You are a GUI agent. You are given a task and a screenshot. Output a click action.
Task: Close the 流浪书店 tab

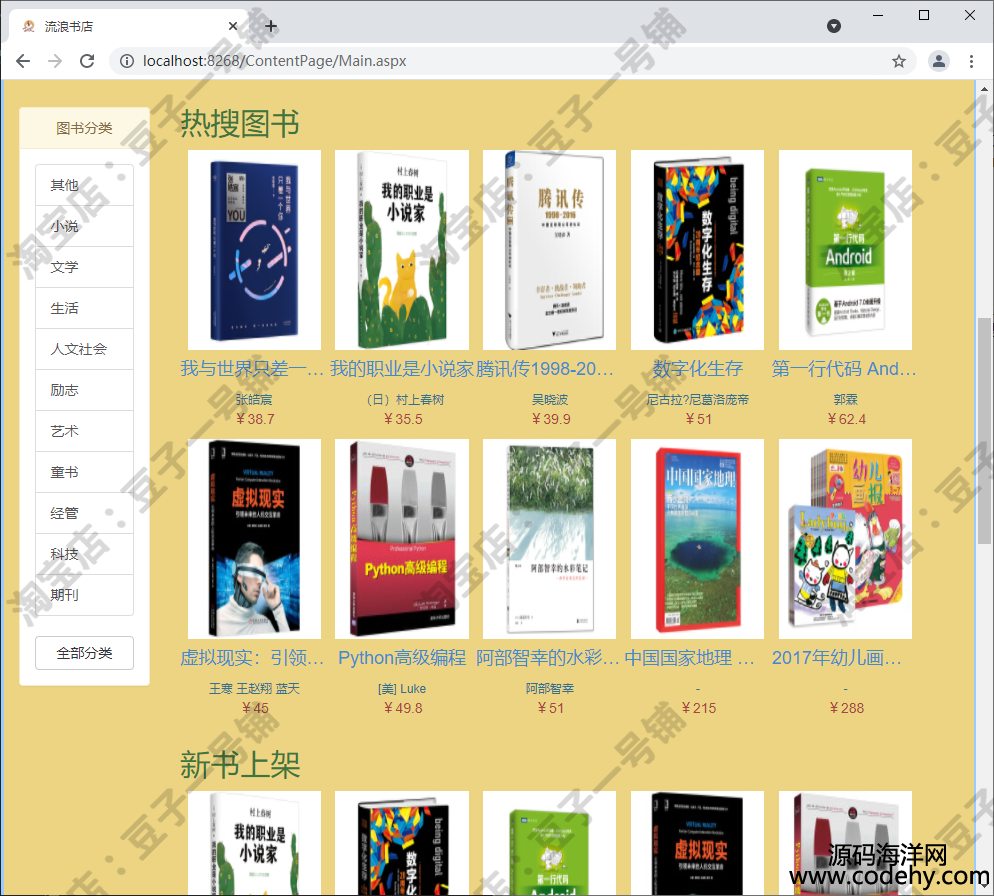233,26
